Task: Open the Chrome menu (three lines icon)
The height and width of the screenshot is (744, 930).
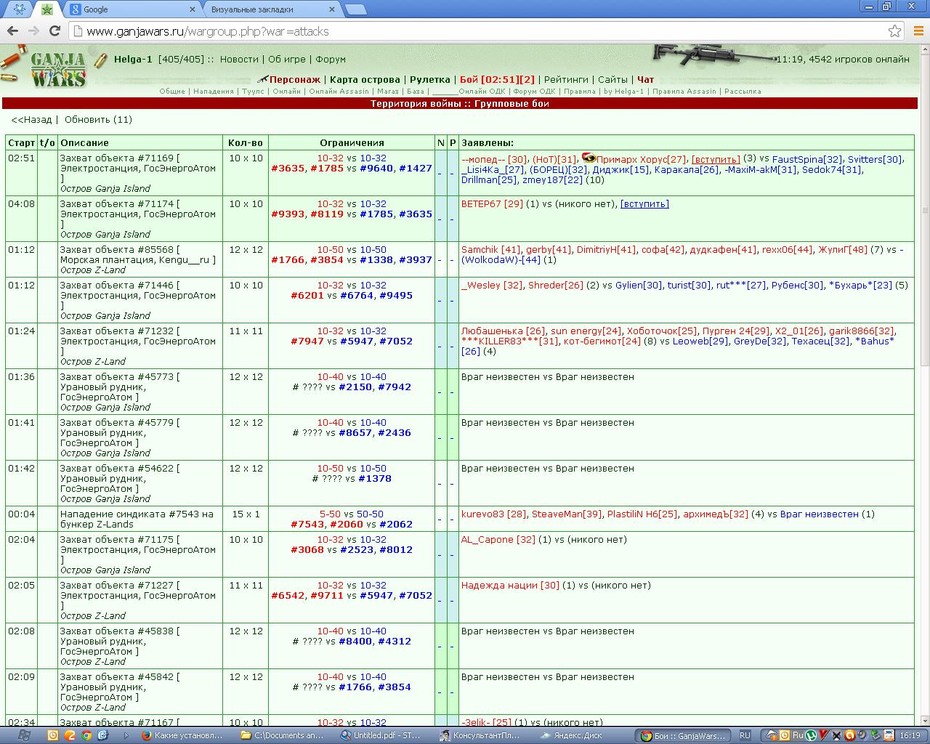Action: 918,31
